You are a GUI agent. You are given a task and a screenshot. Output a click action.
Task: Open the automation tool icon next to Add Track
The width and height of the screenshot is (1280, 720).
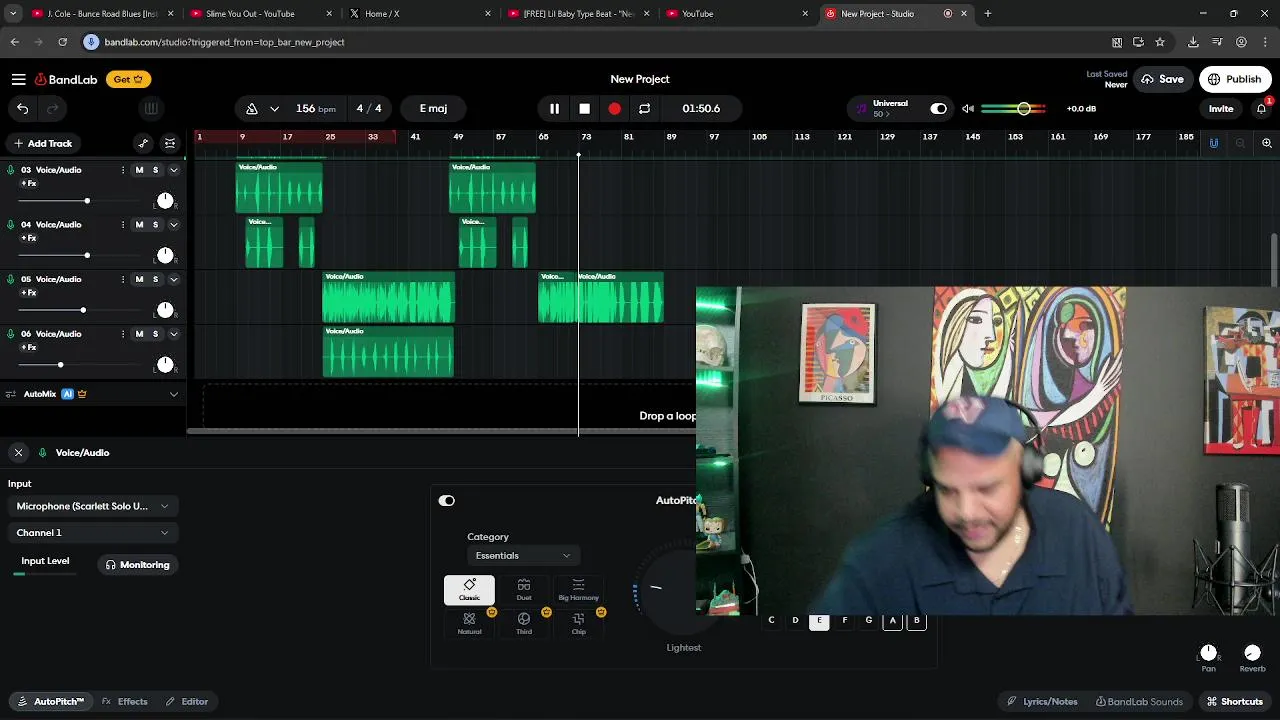(x=143, y=143)
